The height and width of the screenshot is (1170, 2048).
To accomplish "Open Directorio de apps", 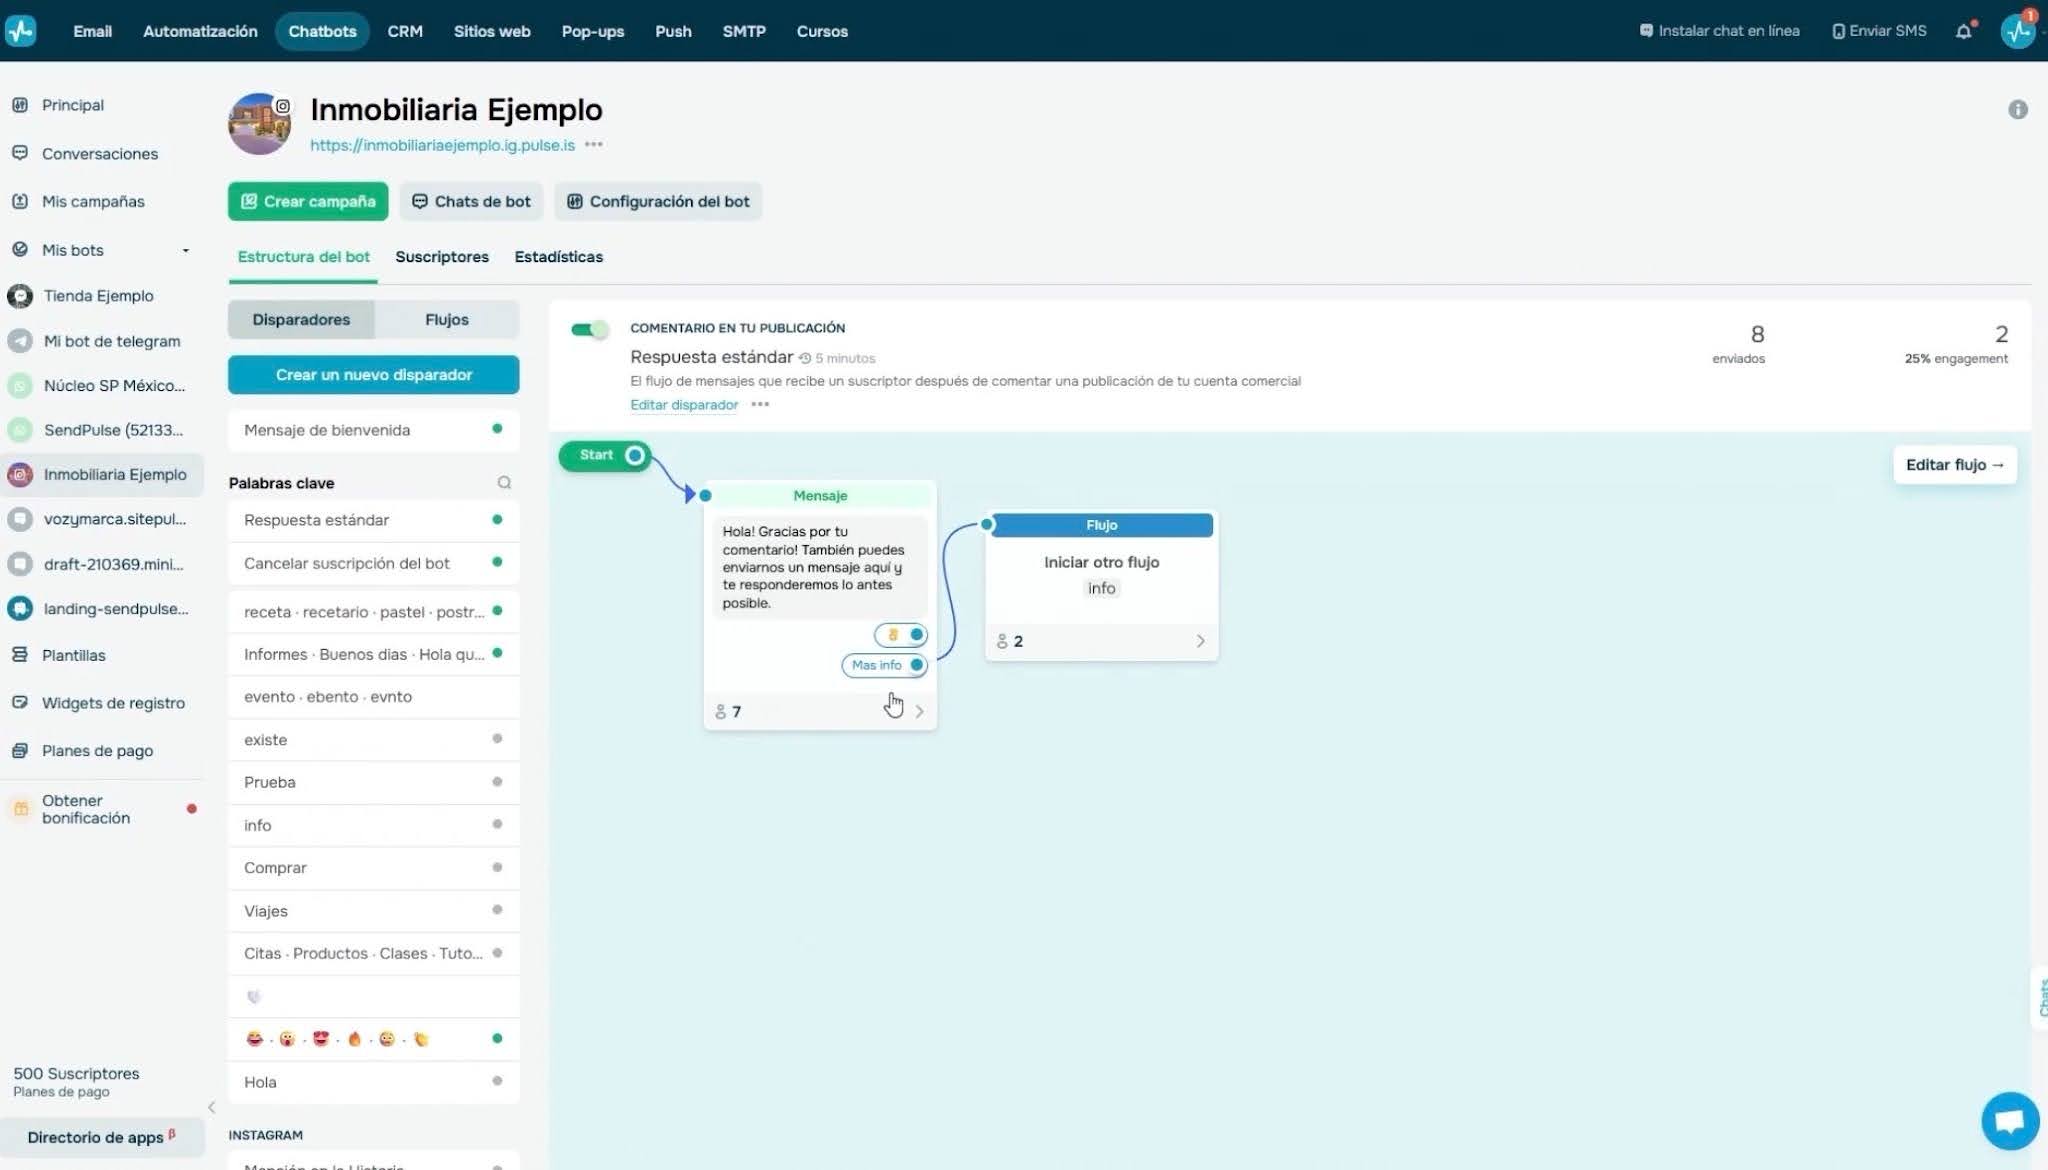I will click(x=102, y=1137).
